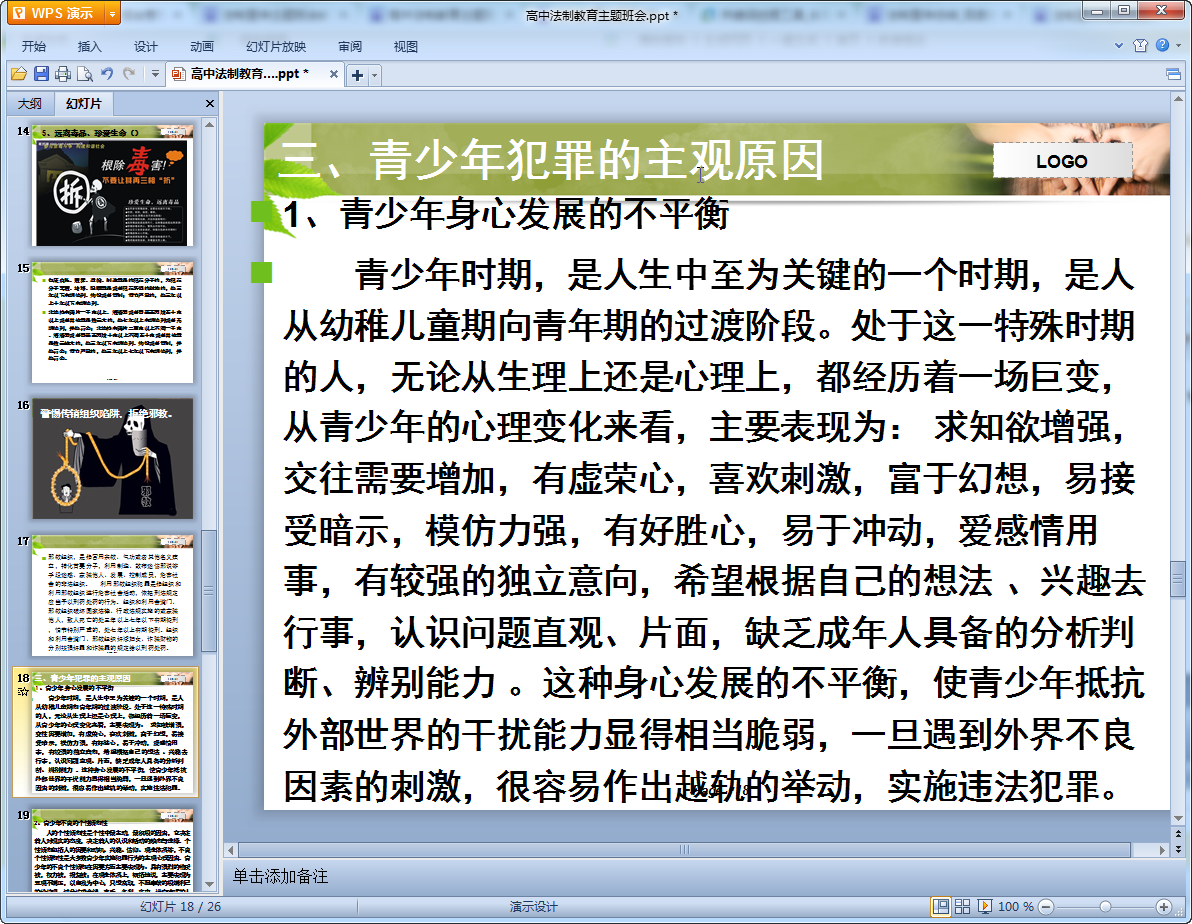Open help with the question mark icon

point(1162,45)
